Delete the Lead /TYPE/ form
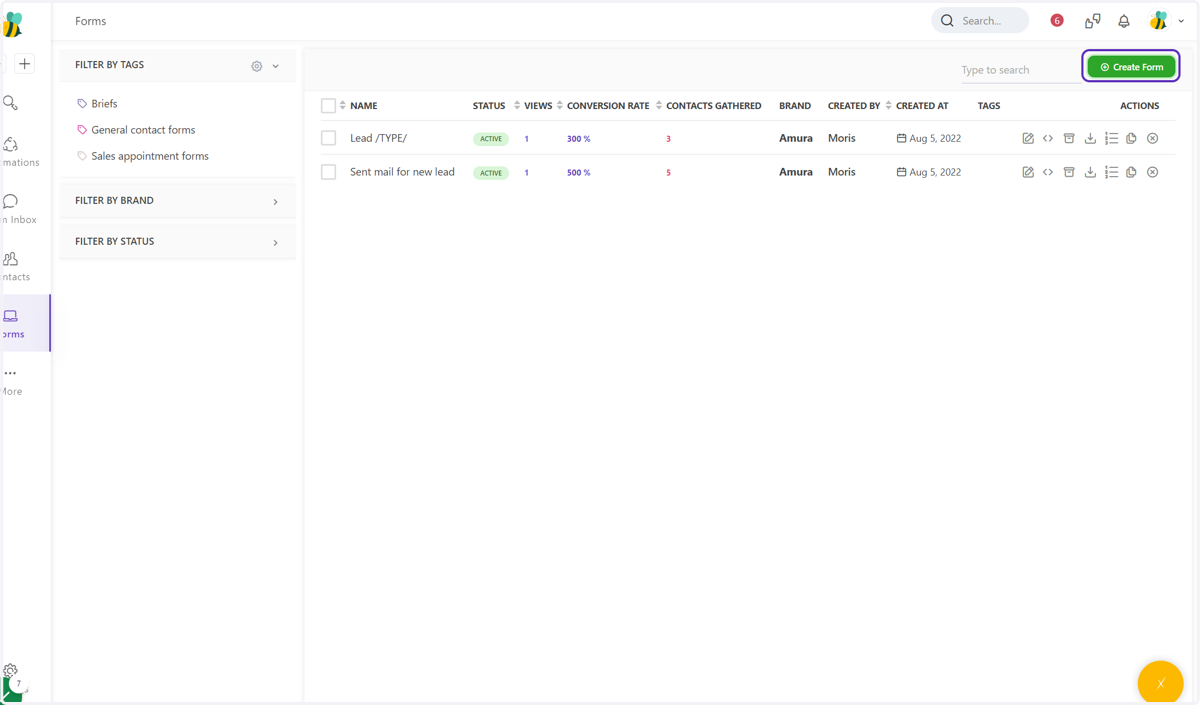Image resolution: width=1200 pixels, height=705 pixels. tap(1152, 139)
